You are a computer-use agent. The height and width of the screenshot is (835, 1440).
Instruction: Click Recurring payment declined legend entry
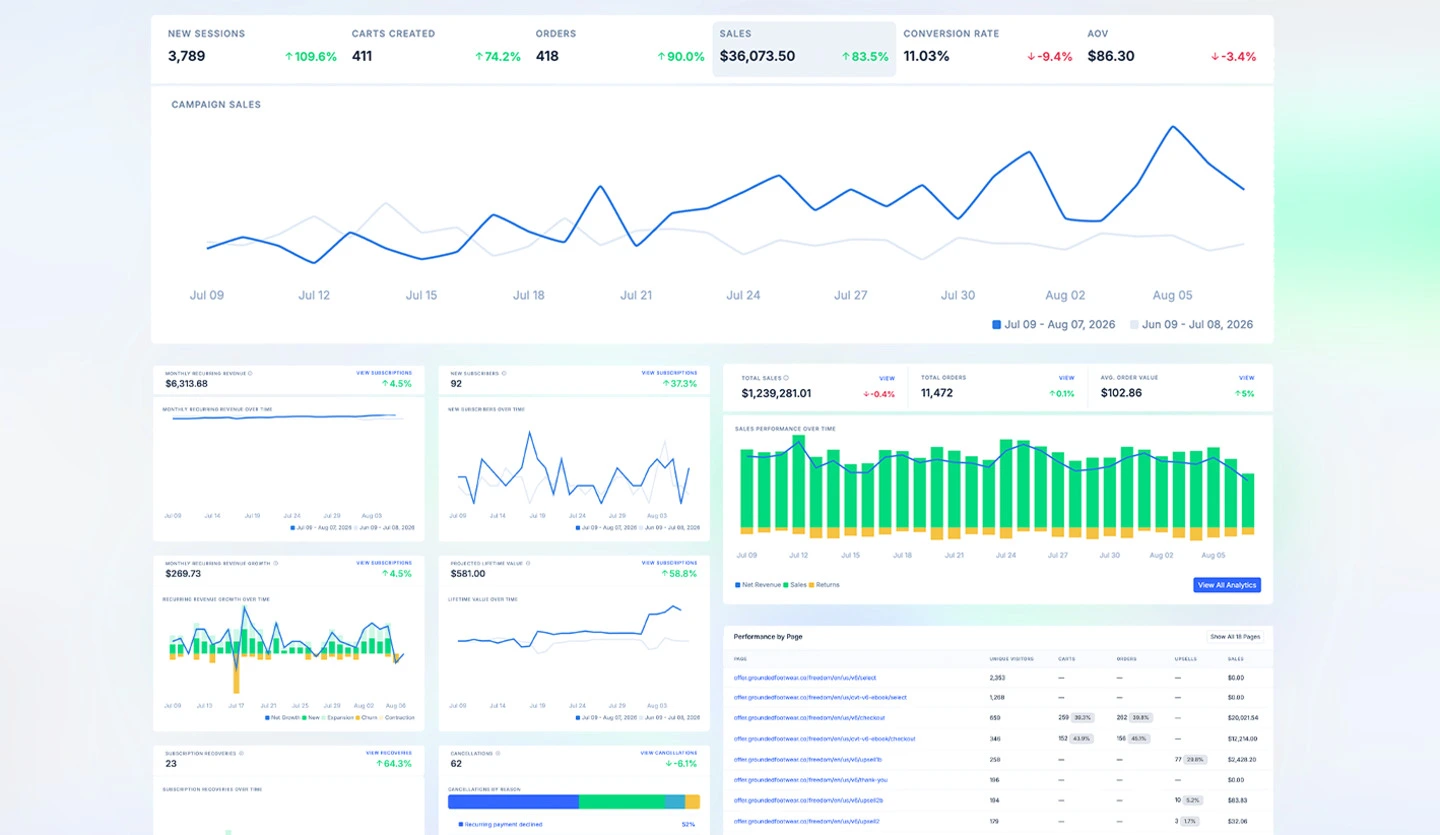(500, 824)
